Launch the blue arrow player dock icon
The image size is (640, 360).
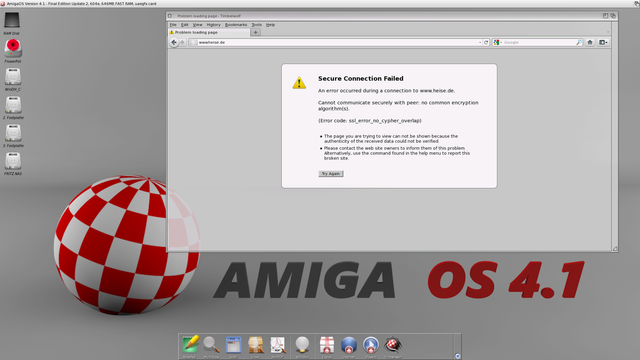click(x=371, y=345)
